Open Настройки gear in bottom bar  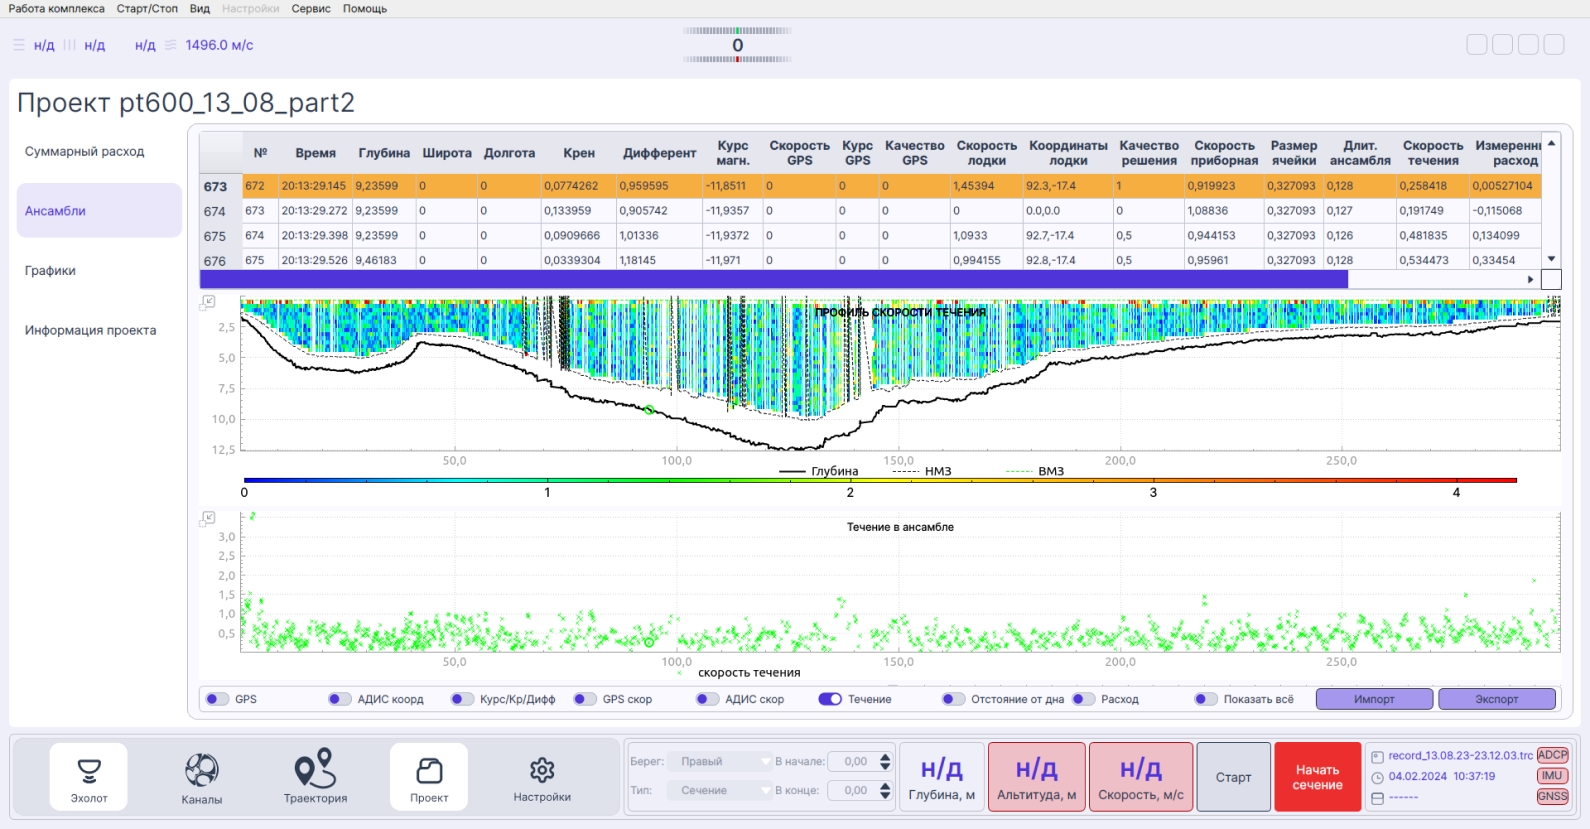click(x=542, y=777)
